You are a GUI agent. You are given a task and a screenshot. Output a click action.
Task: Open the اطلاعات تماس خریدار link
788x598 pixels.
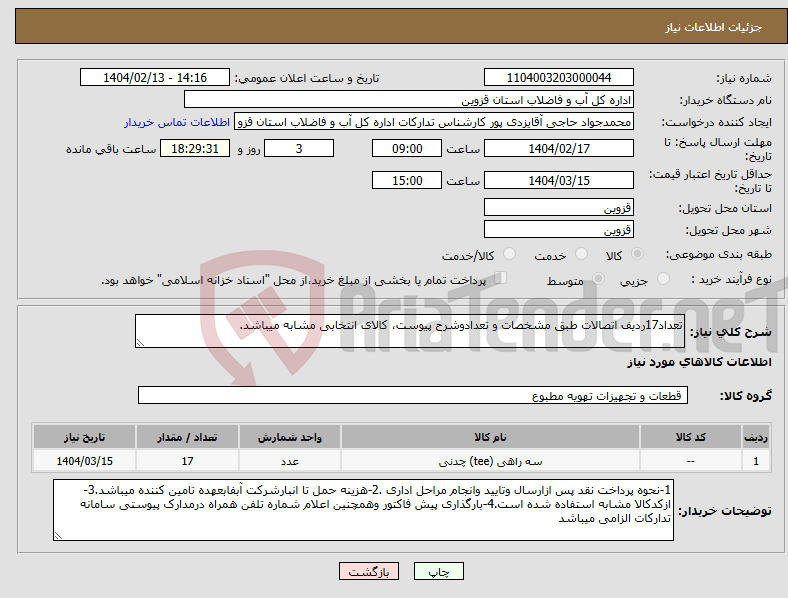(177, 122)
